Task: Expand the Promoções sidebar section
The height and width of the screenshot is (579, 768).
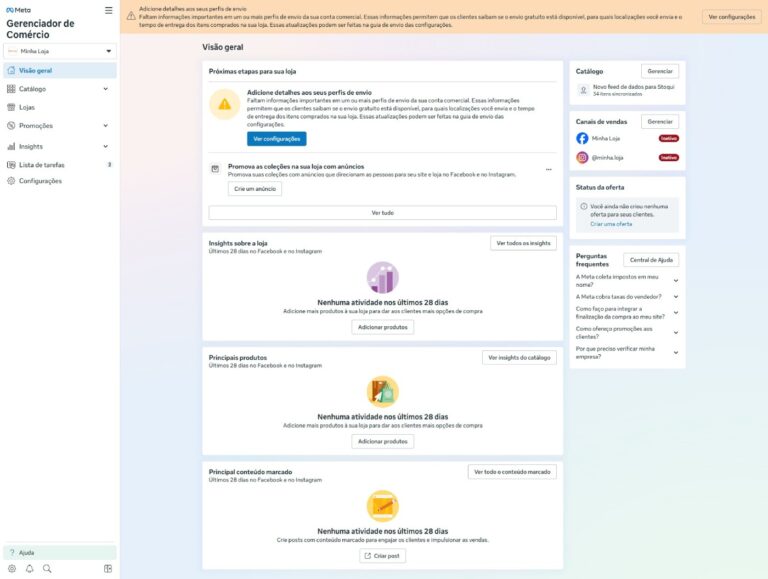Action: 105,126
